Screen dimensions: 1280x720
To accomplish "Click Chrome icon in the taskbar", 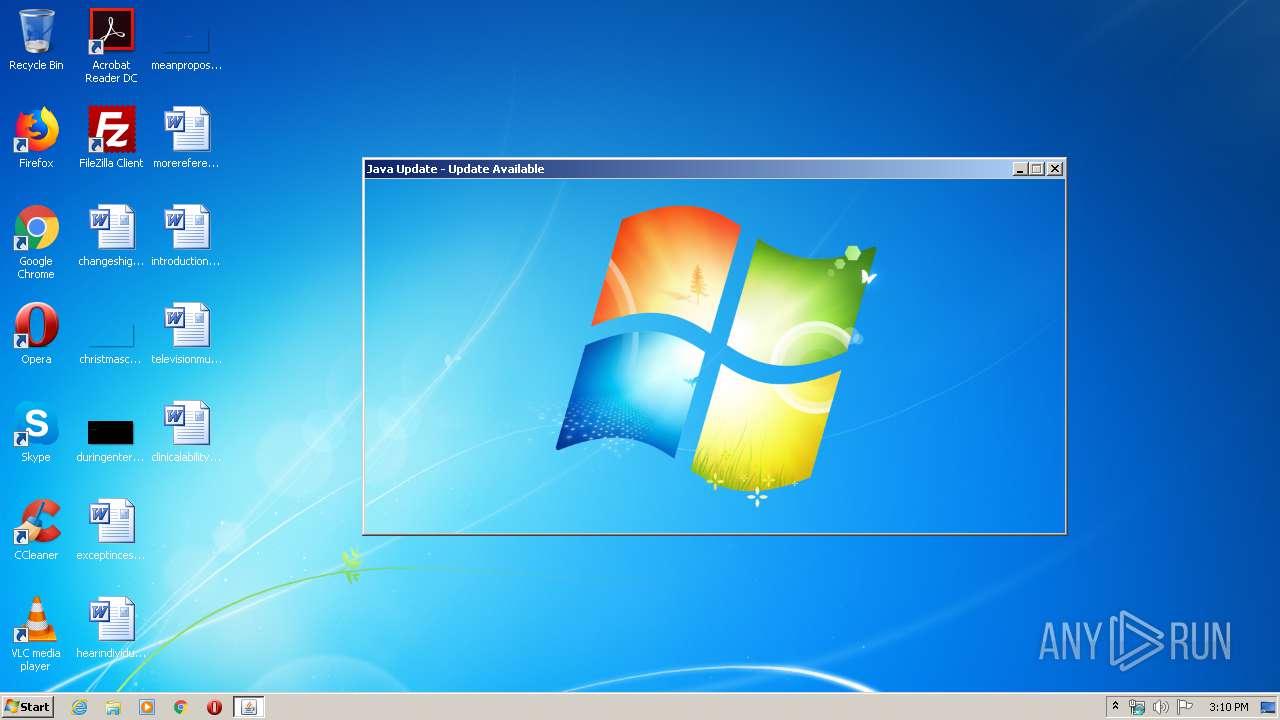I will click(x=181, y=707).
